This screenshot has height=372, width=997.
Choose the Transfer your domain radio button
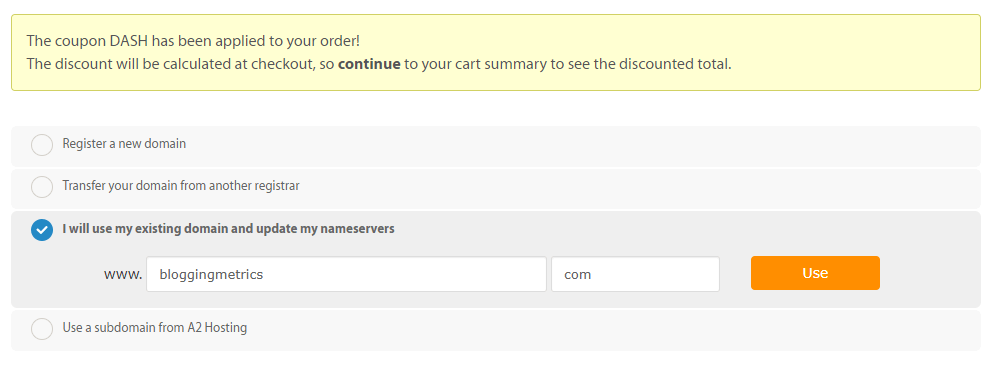click(42, 187)
